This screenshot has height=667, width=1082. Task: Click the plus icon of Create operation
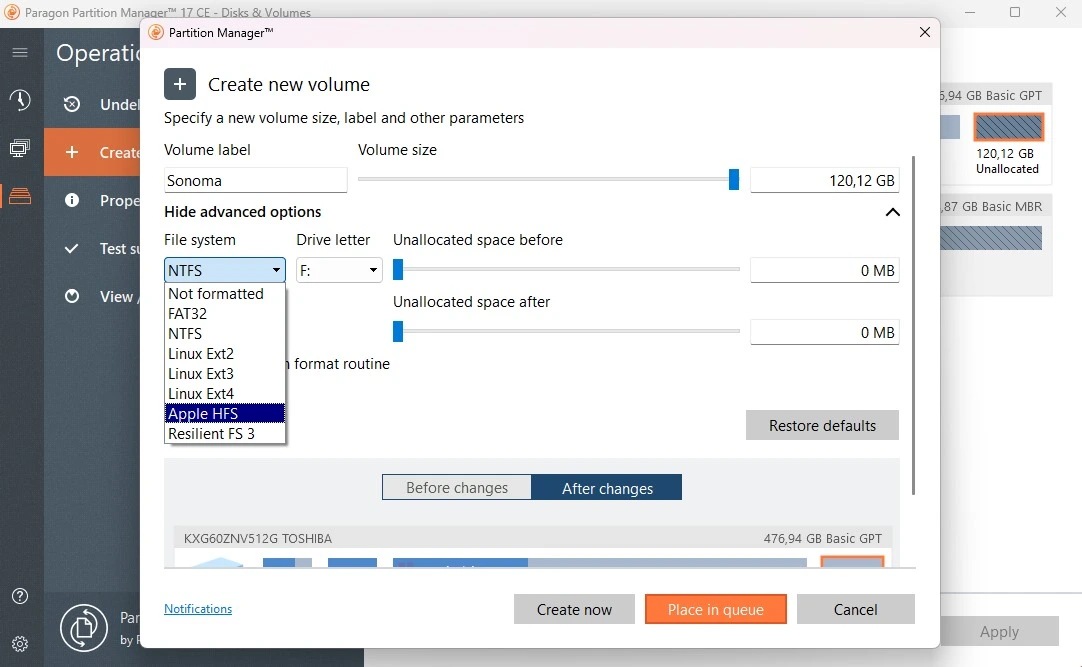pyautogui.click(x=72, y=152)
